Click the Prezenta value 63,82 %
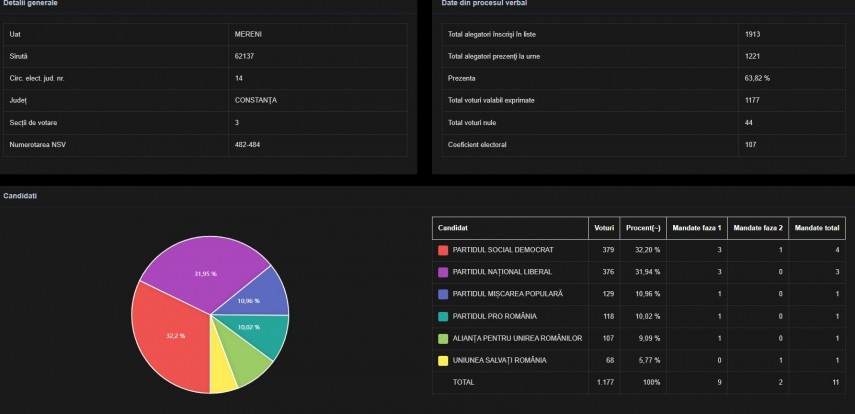 click(757, 79)
